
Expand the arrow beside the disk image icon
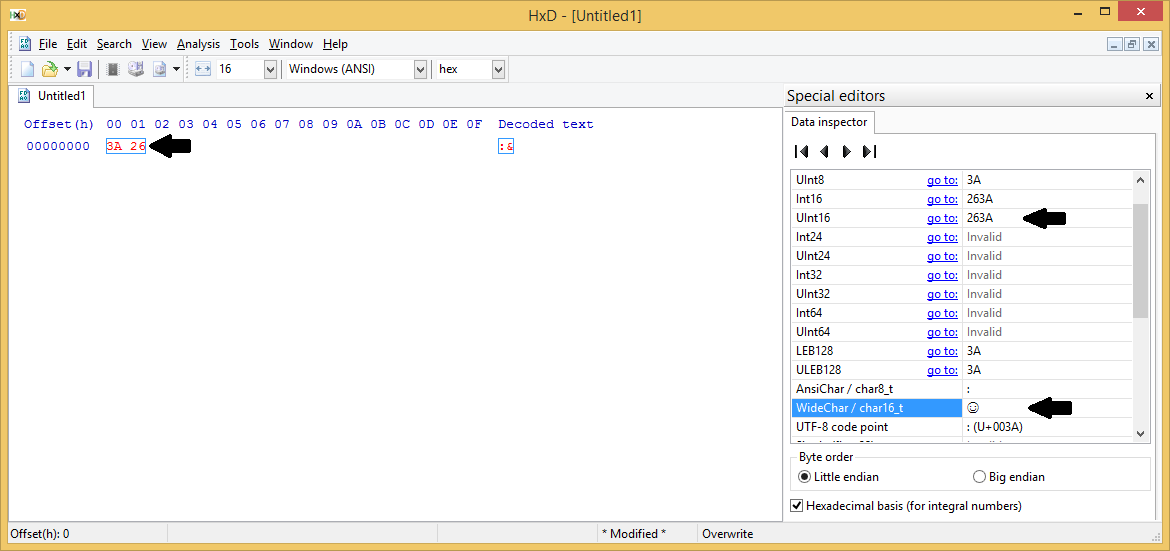click(x=176, y=69)
